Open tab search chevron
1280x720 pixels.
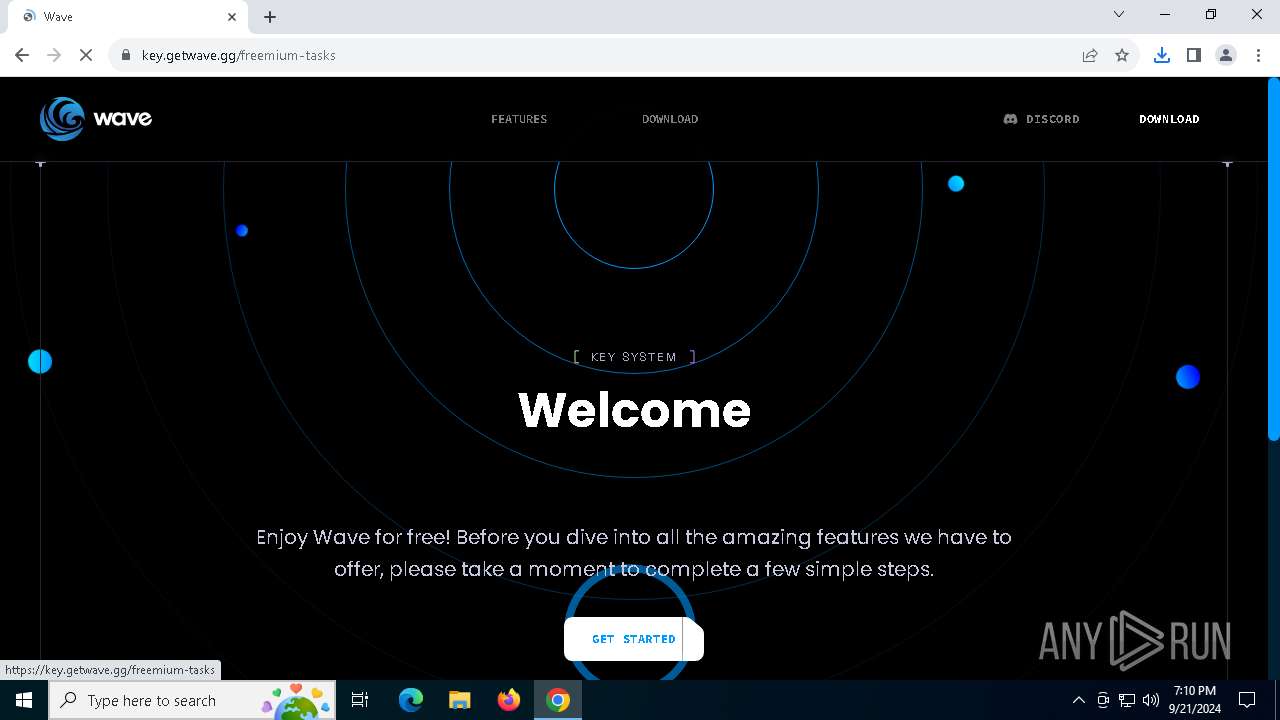[1119, 14]
